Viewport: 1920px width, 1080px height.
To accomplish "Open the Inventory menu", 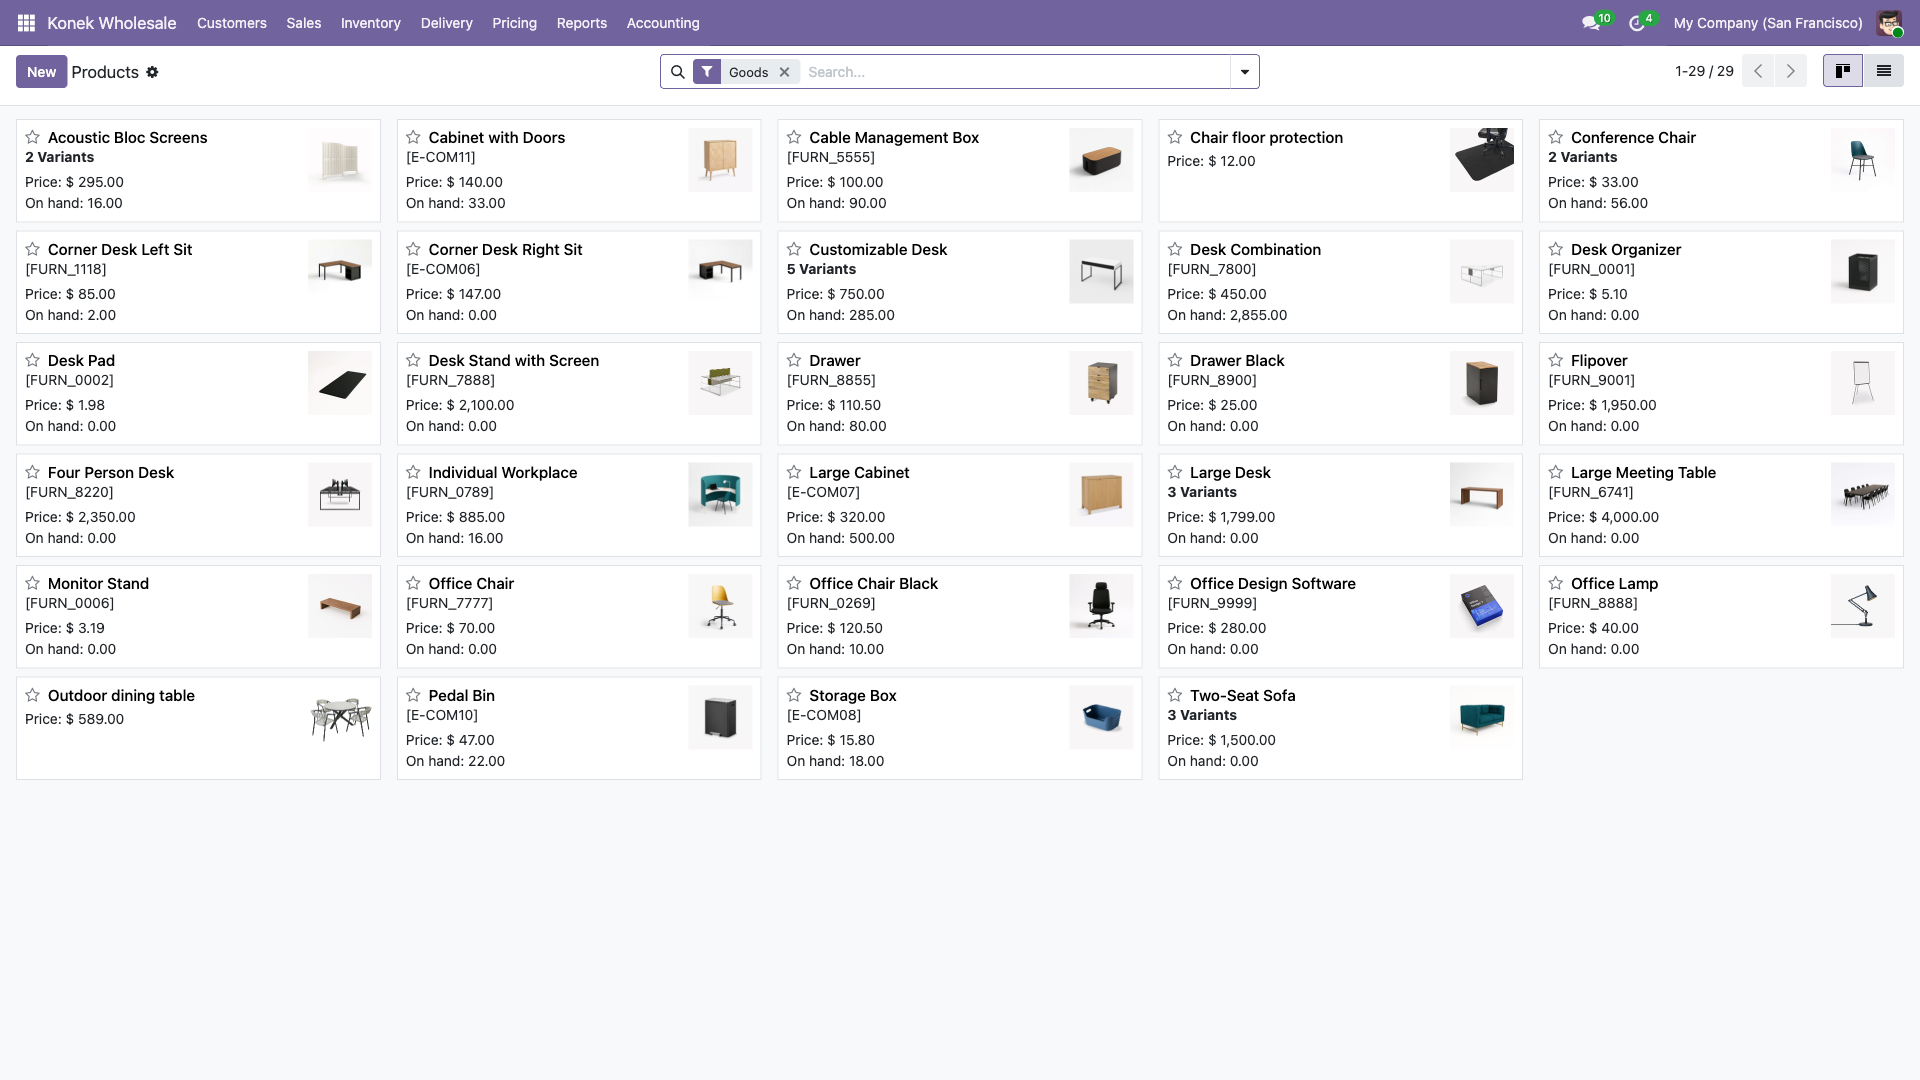I will (x=370, y=22).
